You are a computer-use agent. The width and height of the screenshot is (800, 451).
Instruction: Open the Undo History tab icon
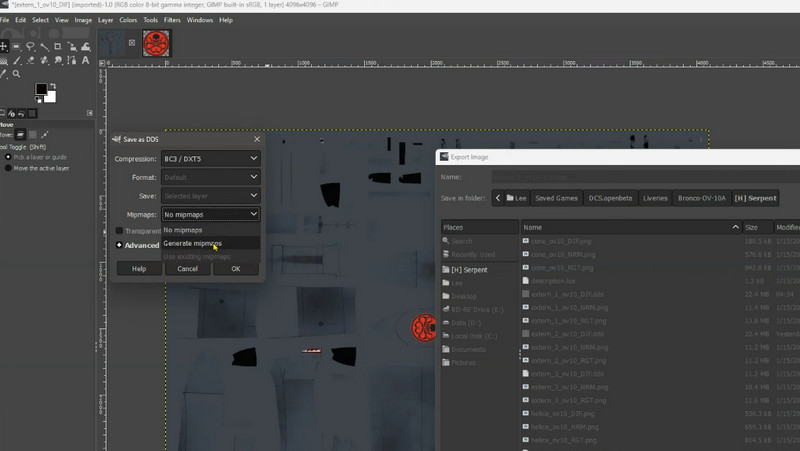pyautogui.click(x=21, y=113)
